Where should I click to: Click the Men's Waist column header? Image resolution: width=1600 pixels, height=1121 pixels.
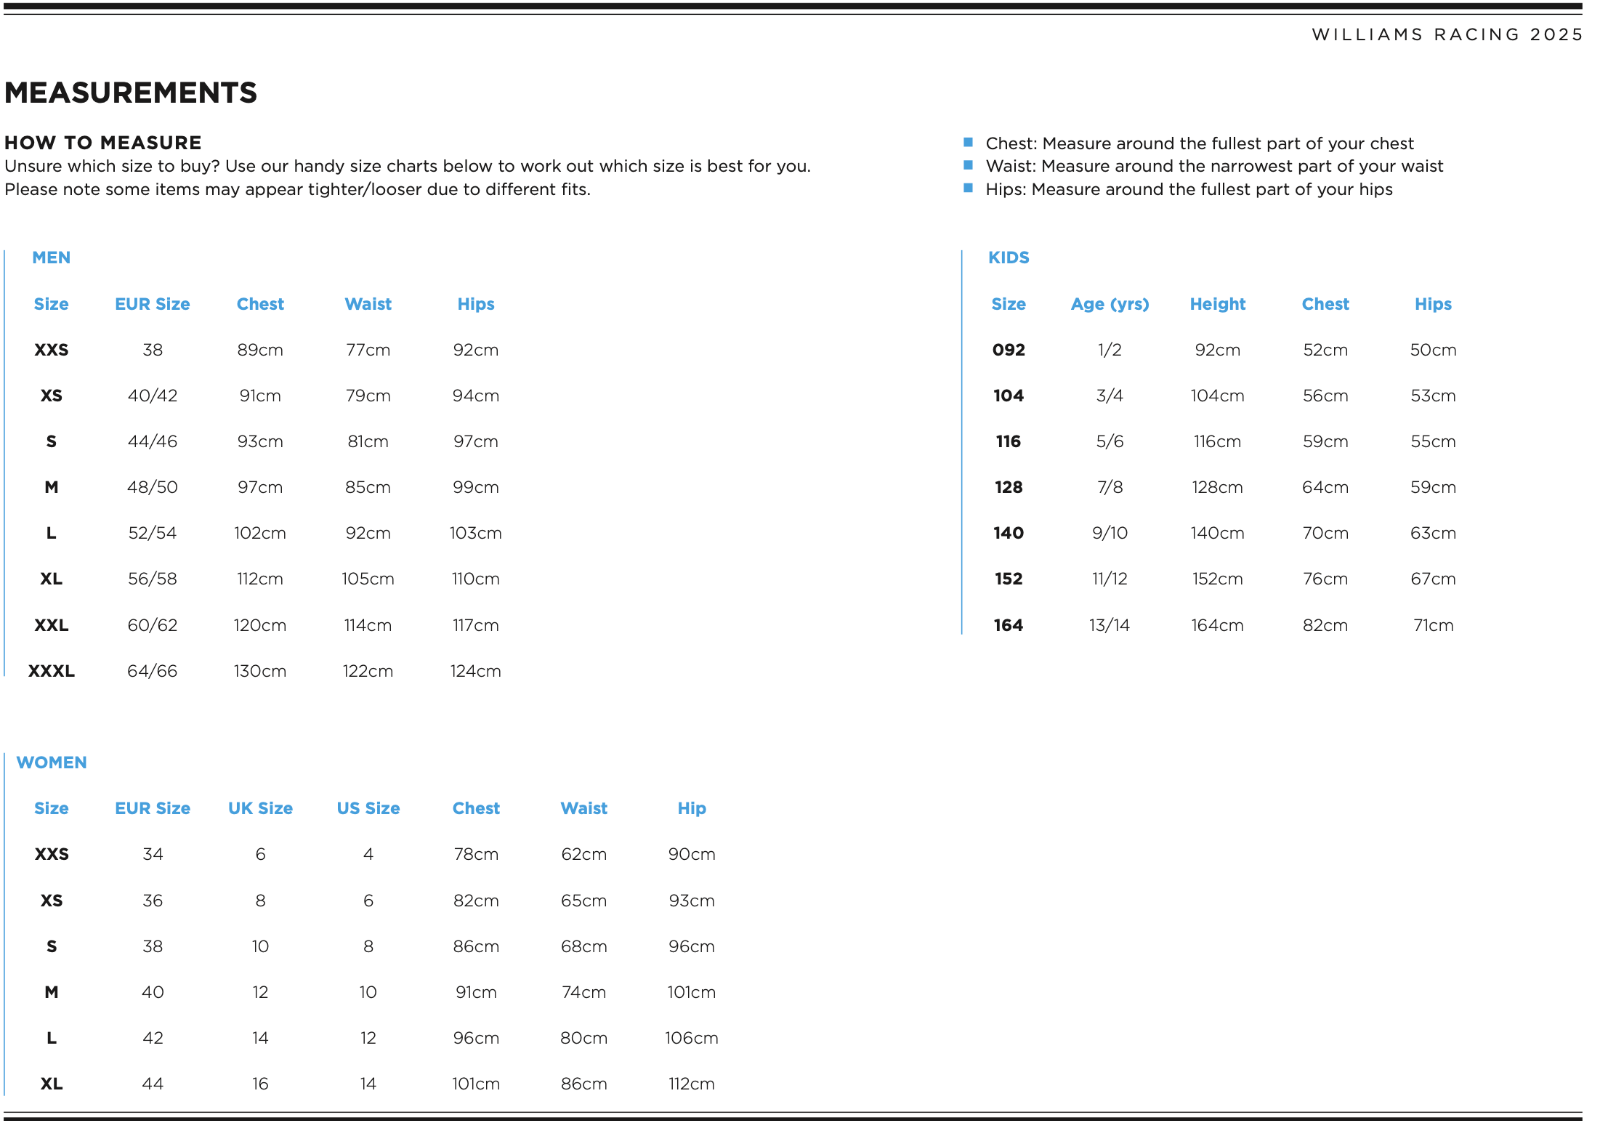coord(368,304)
